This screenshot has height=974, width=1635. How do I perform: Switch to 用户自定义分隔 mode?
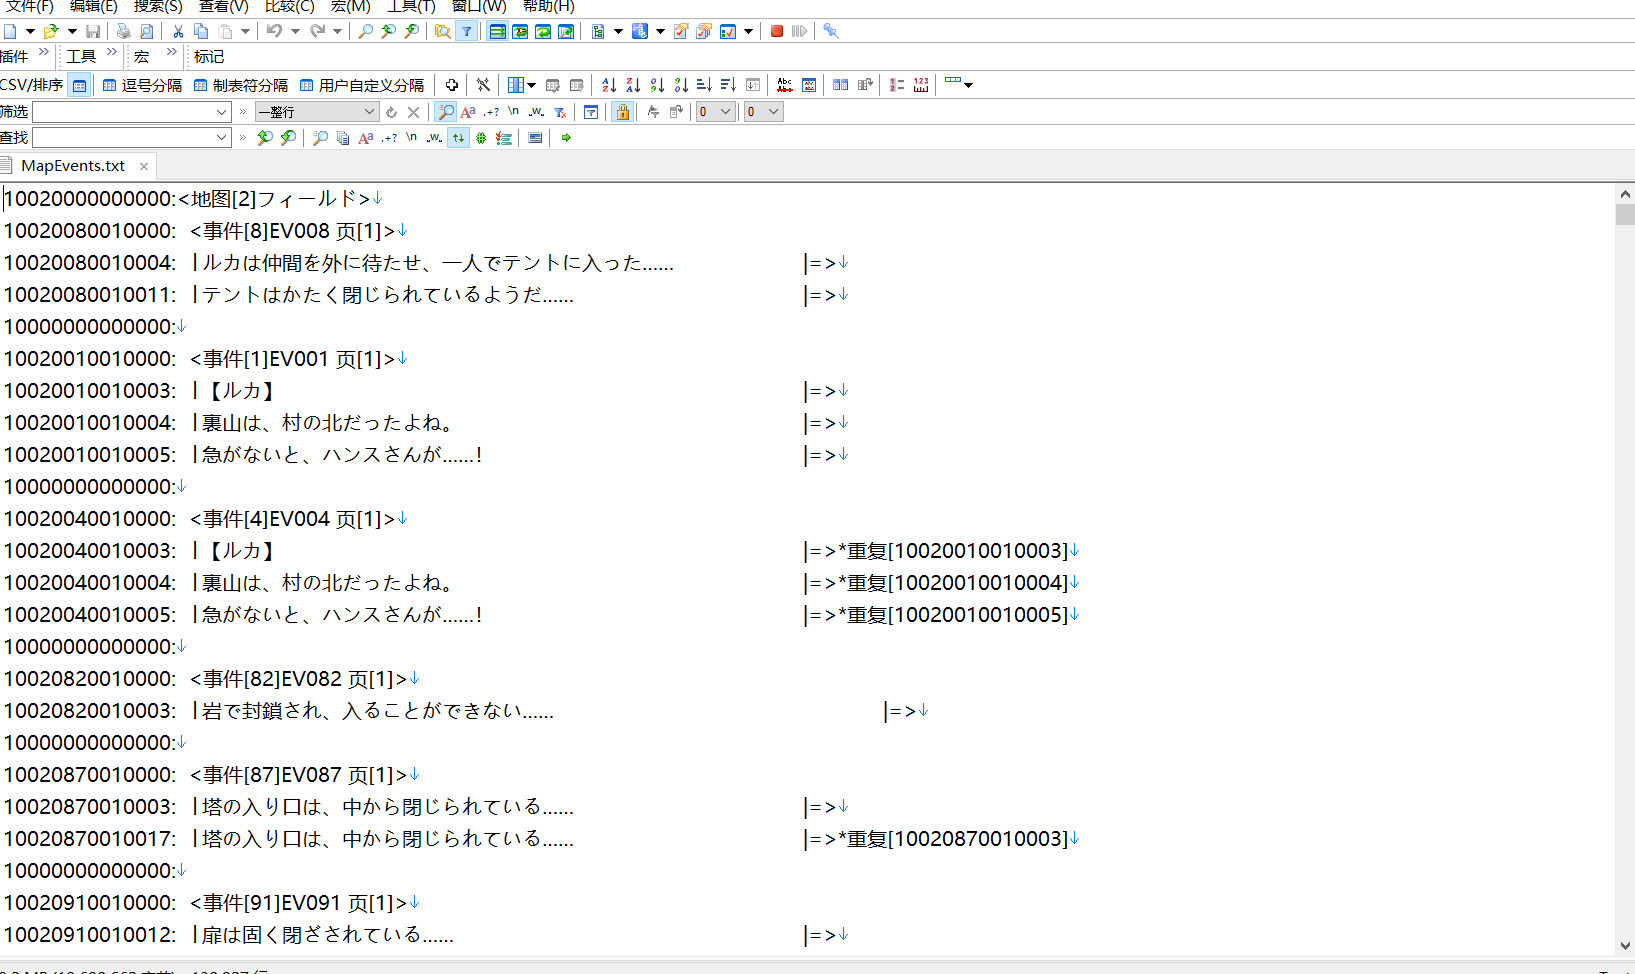(x=361, y=85)
